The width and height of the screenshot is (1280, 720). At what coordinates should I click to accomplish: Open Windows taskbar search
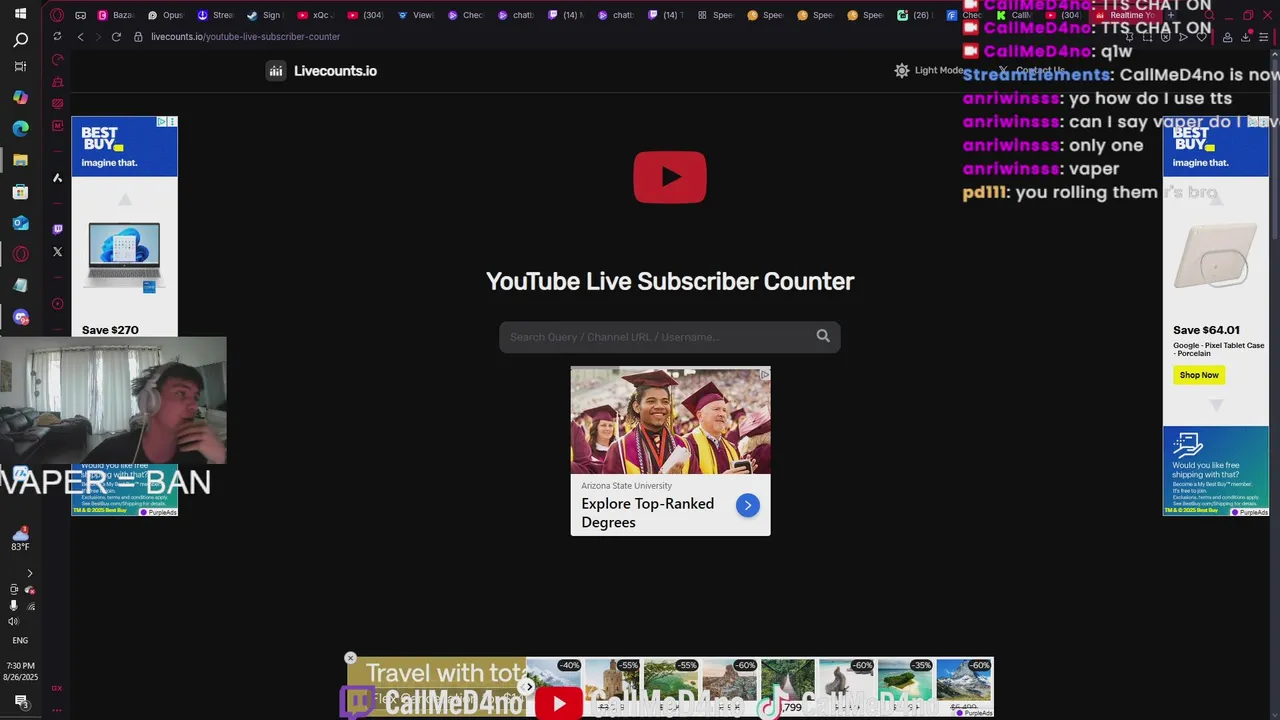pos(20,40)
